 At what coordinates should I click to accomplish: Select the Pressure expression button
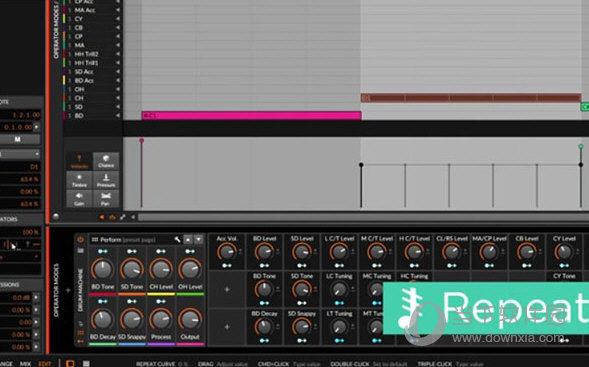click(106, 180)
